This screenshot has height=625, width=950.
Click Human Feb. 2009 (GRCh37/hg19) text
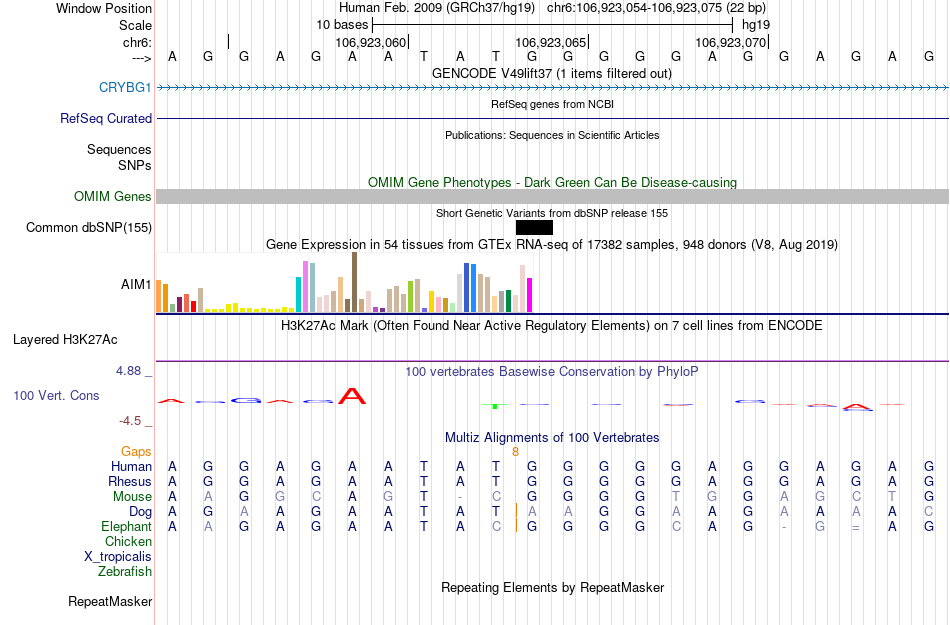437,8
